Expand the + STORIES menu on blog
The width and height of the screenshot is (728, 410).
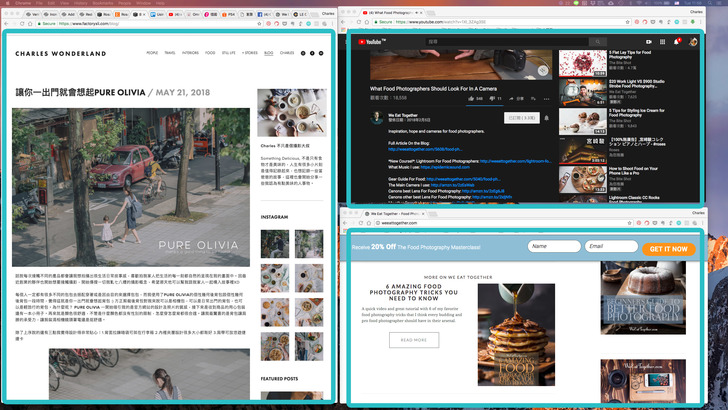[249, 52]
